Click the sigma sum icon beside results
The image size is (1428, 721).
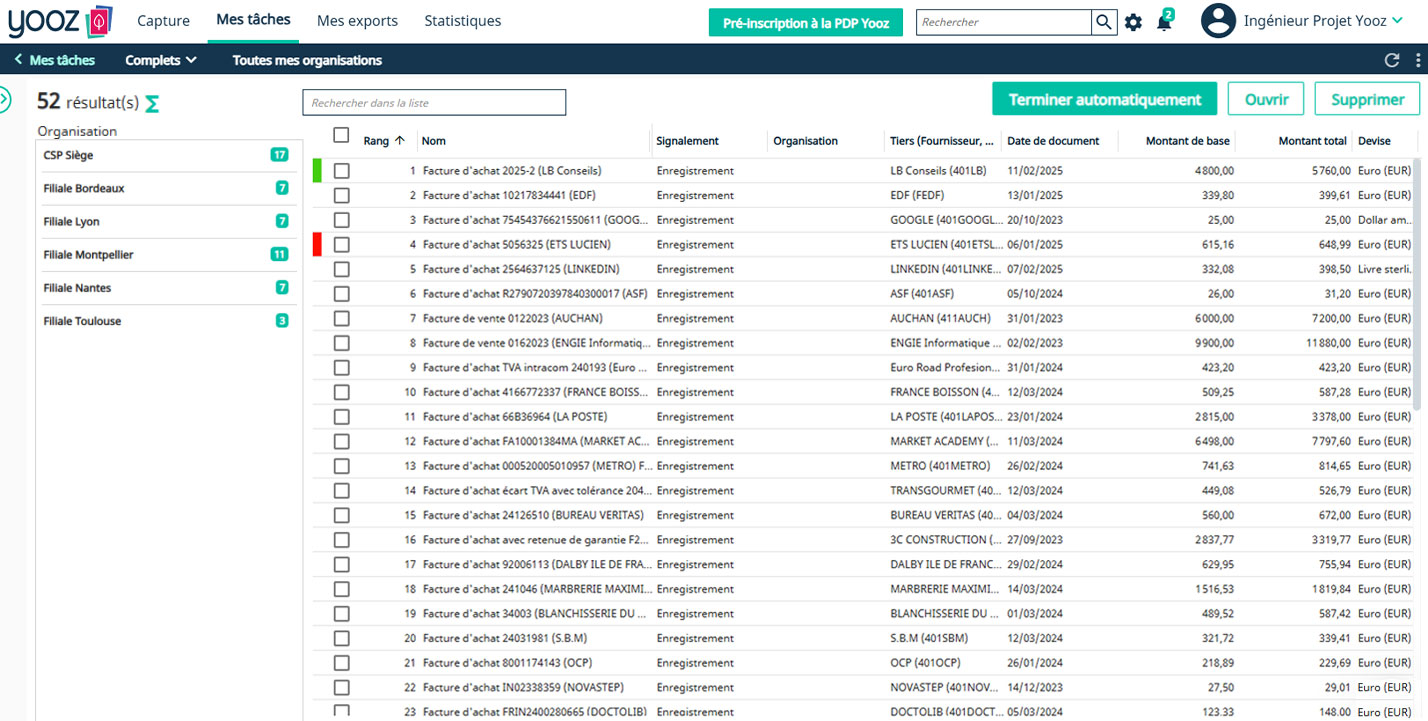(x=152, y=103)
